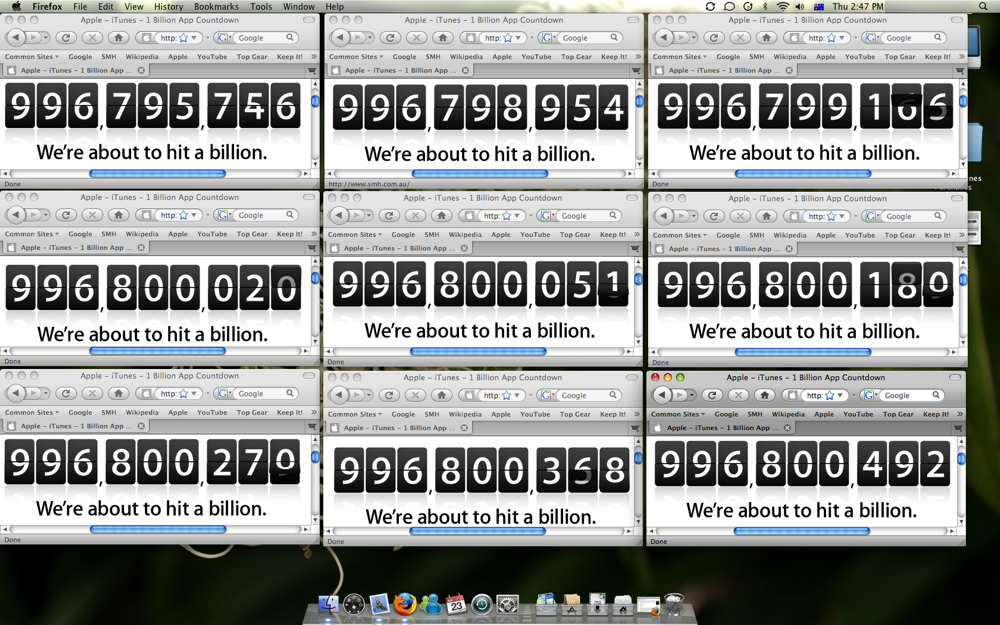Click Stop button in 996,800,492 window
The width and height of the screenshot is (1000, 625).
(x=739, y=395)
